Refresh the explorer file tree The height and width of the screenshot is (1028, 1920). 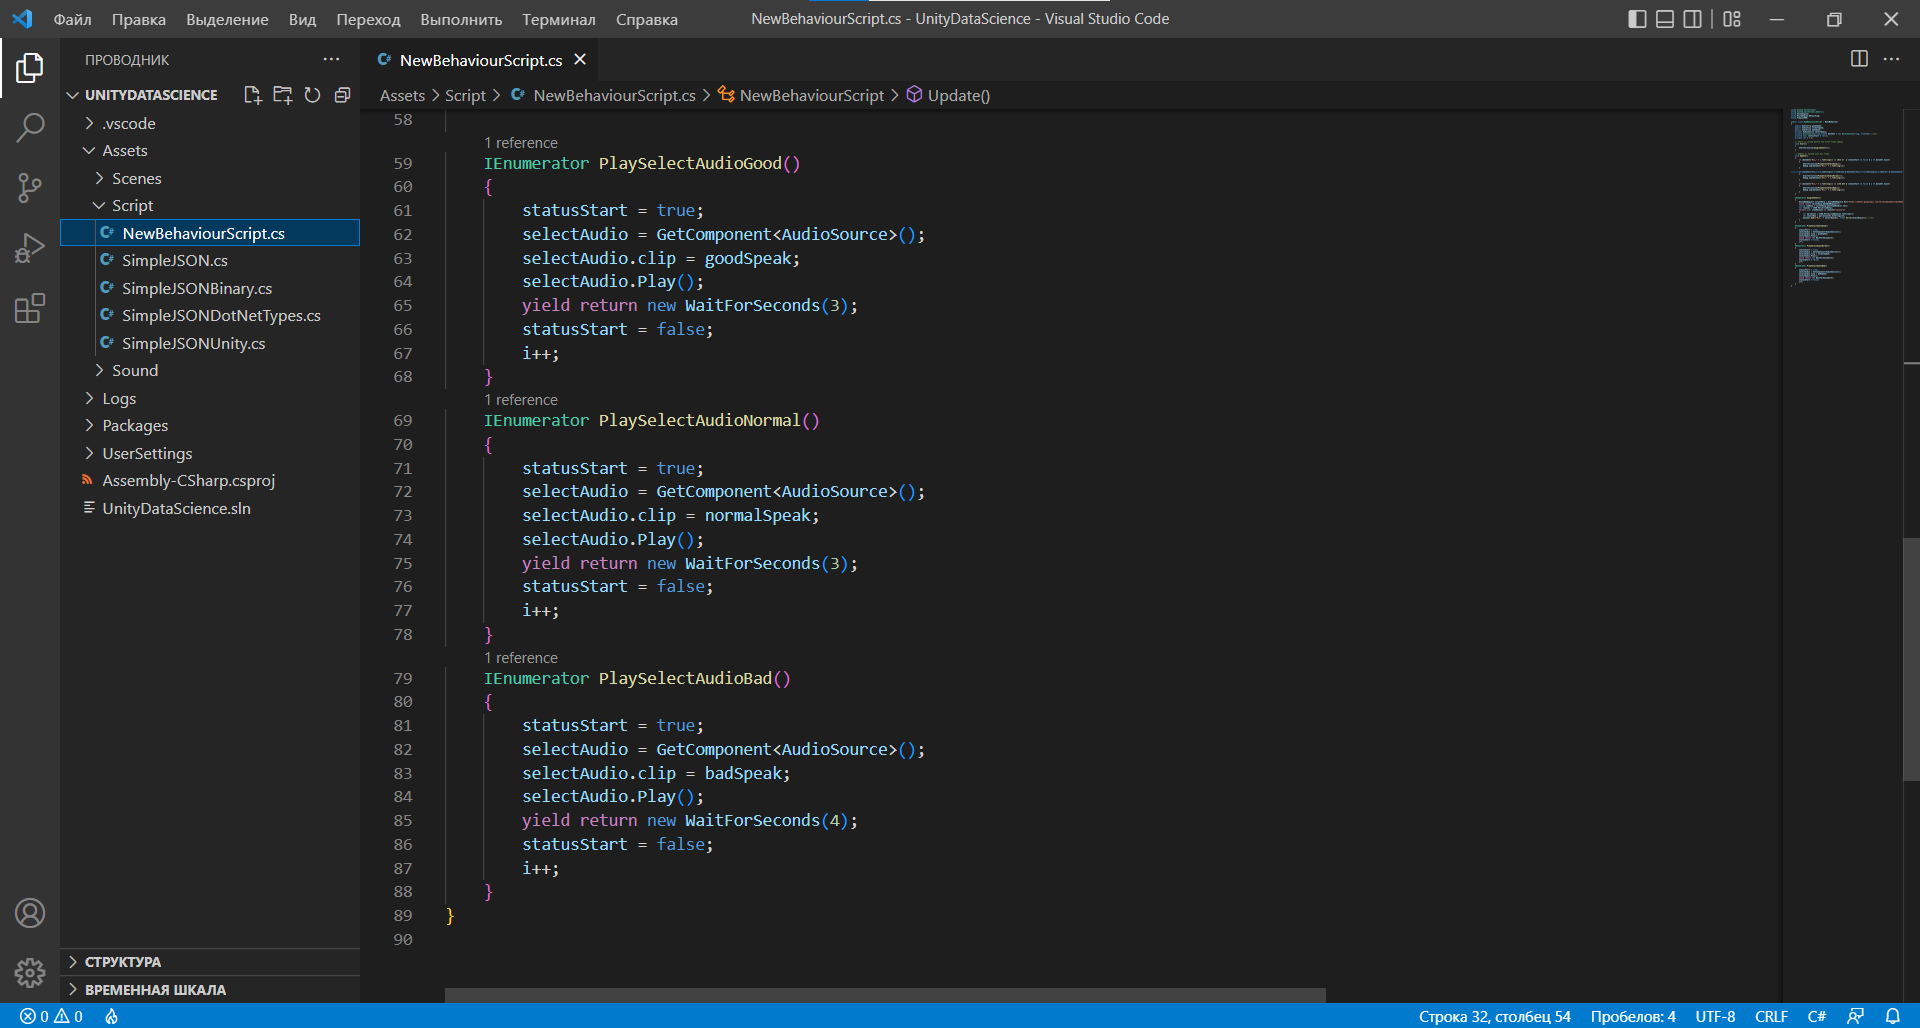tap(312, 95)
